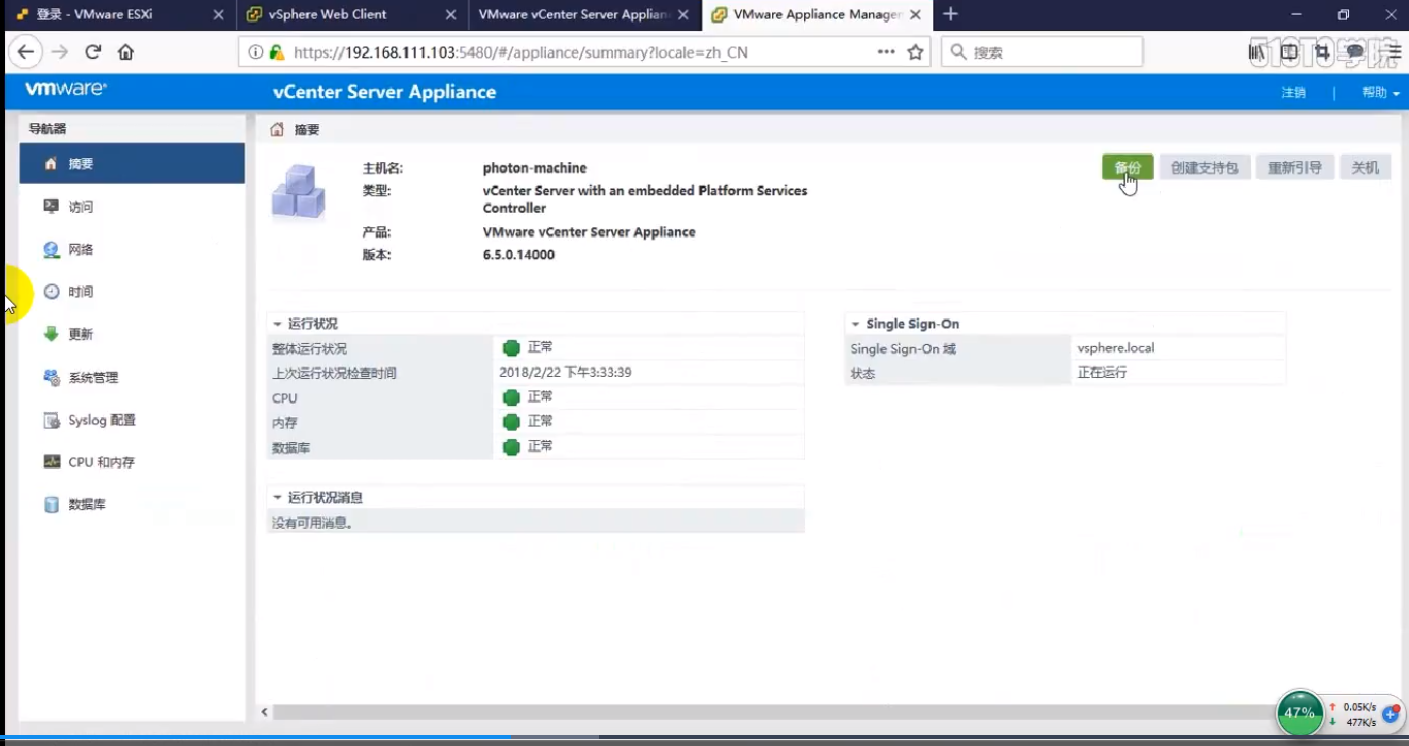Click 没有可用消息。 message text
Screen dimensions: 1409x746
[x=312, y=522]
